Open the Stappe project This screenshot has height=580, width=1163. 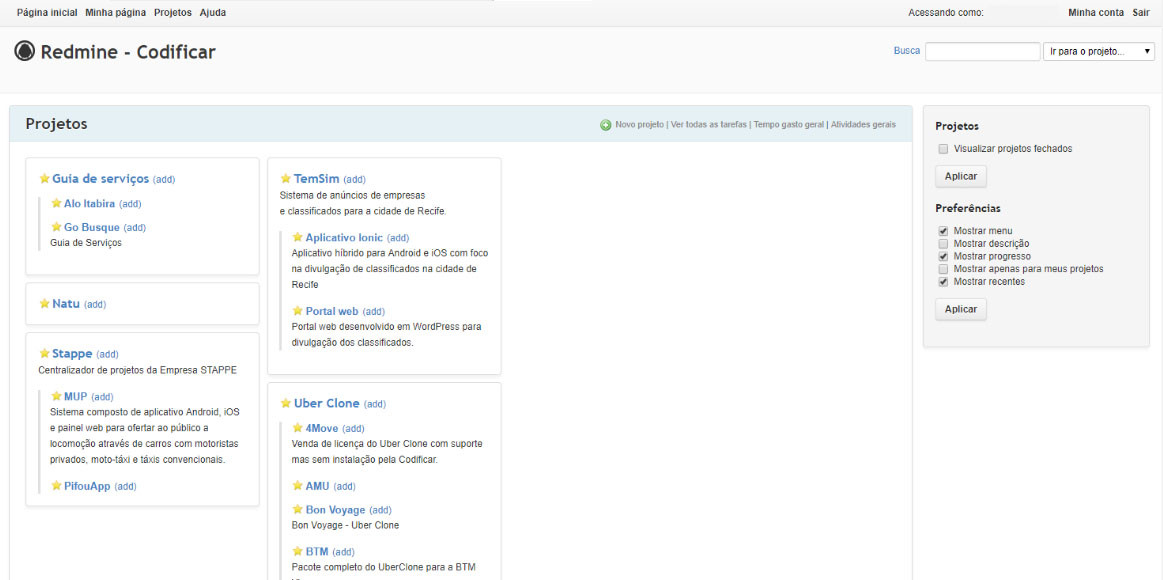click(72, 353)
